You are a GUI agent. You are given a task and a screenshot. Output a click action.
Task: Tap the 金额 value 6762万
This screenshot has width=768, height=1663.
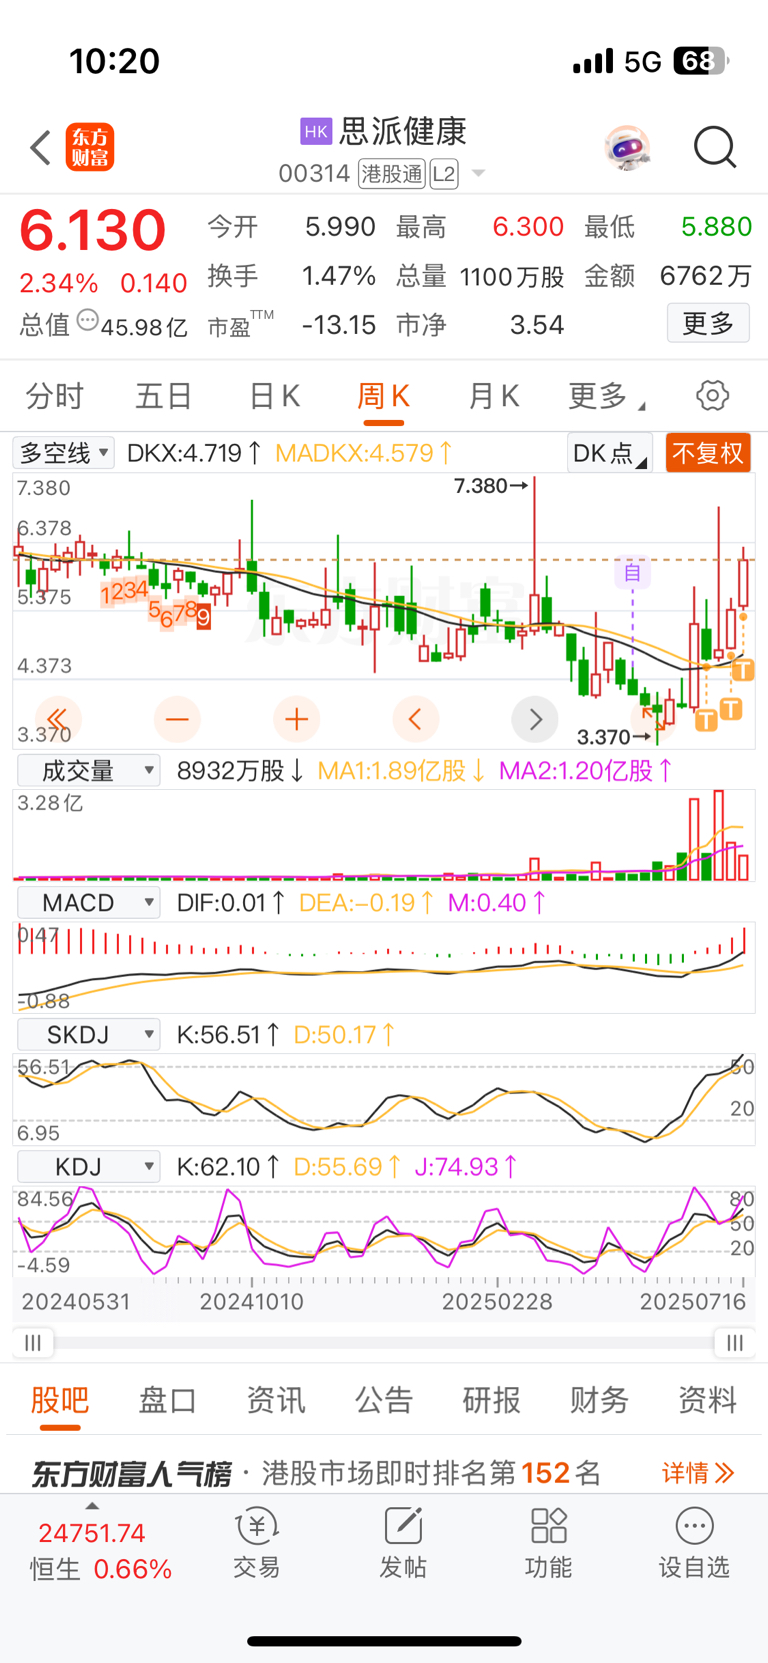pos(705,276)
